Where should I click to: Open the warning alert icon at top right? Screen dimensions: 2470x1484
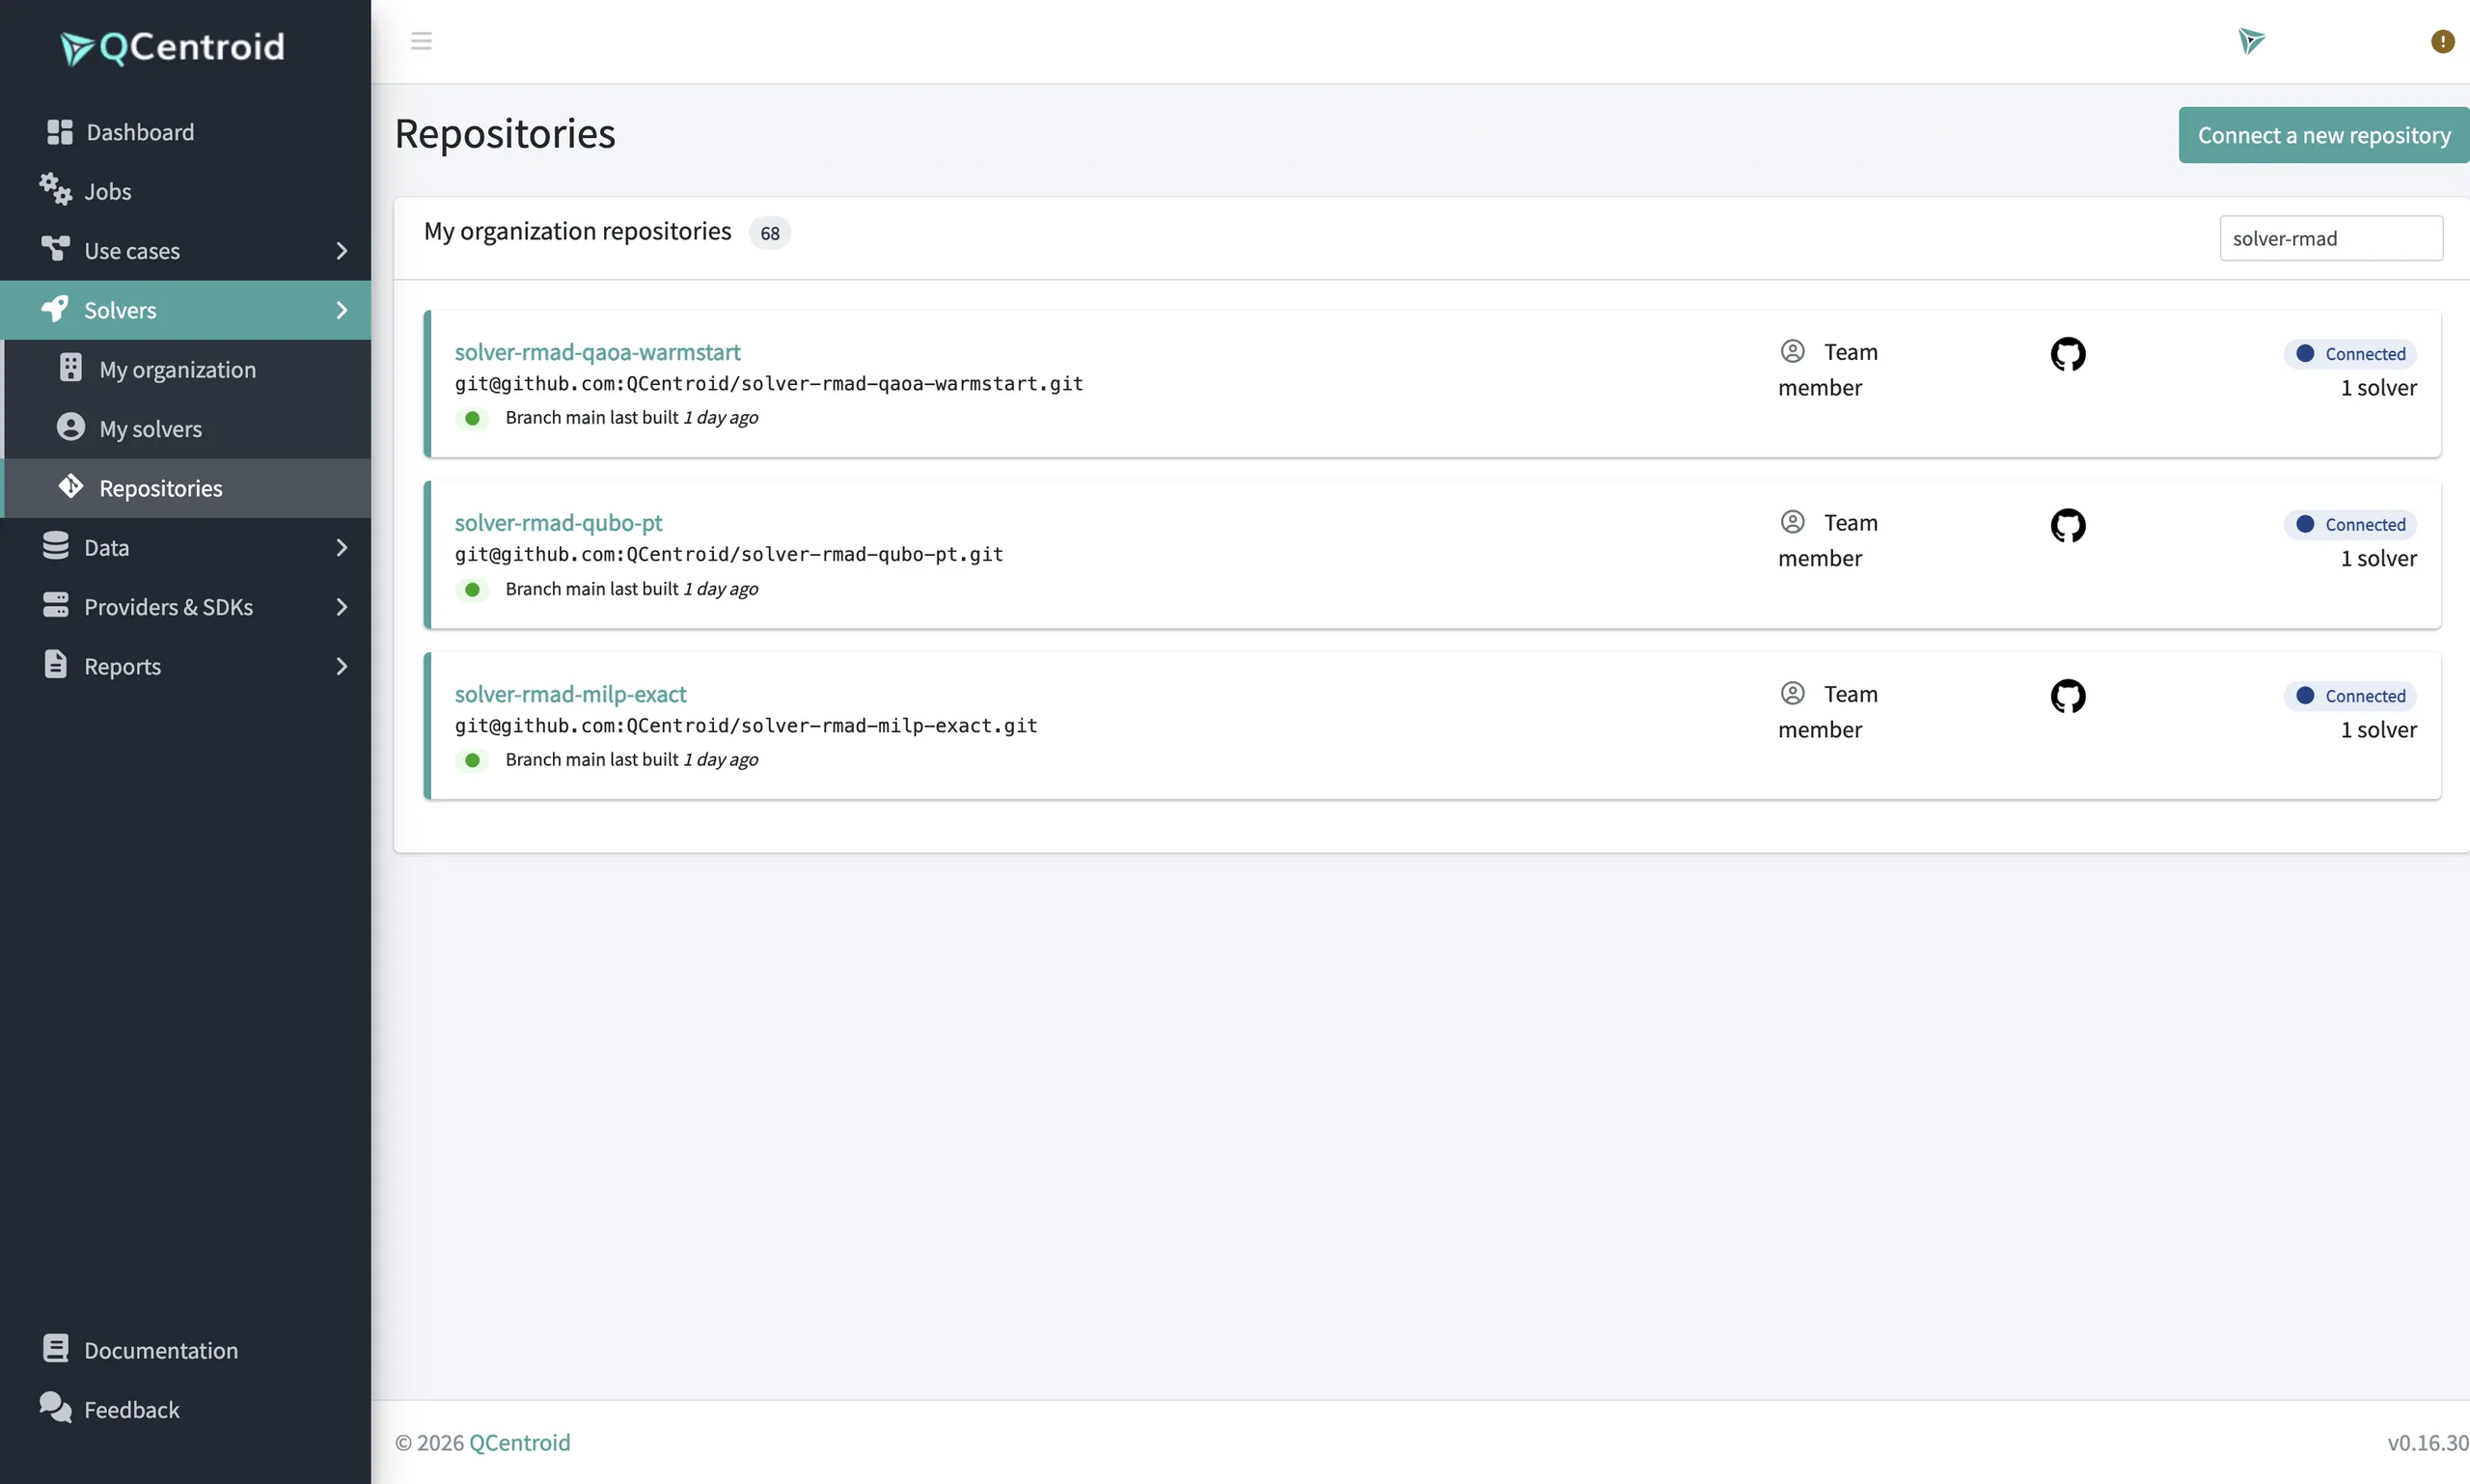pyautogui.click(x=2442, y=41)
